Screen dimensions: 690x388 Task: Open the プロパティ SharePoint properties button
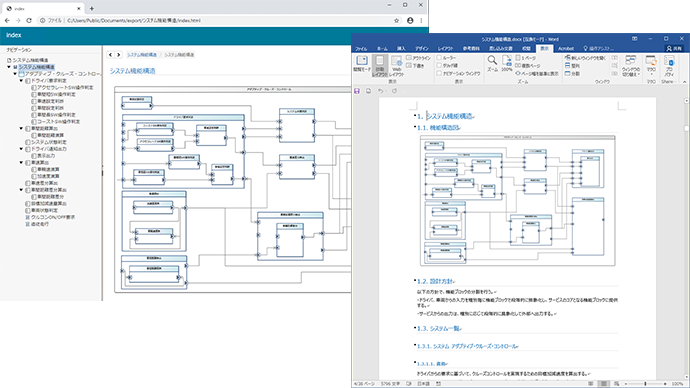coord(669,66)
